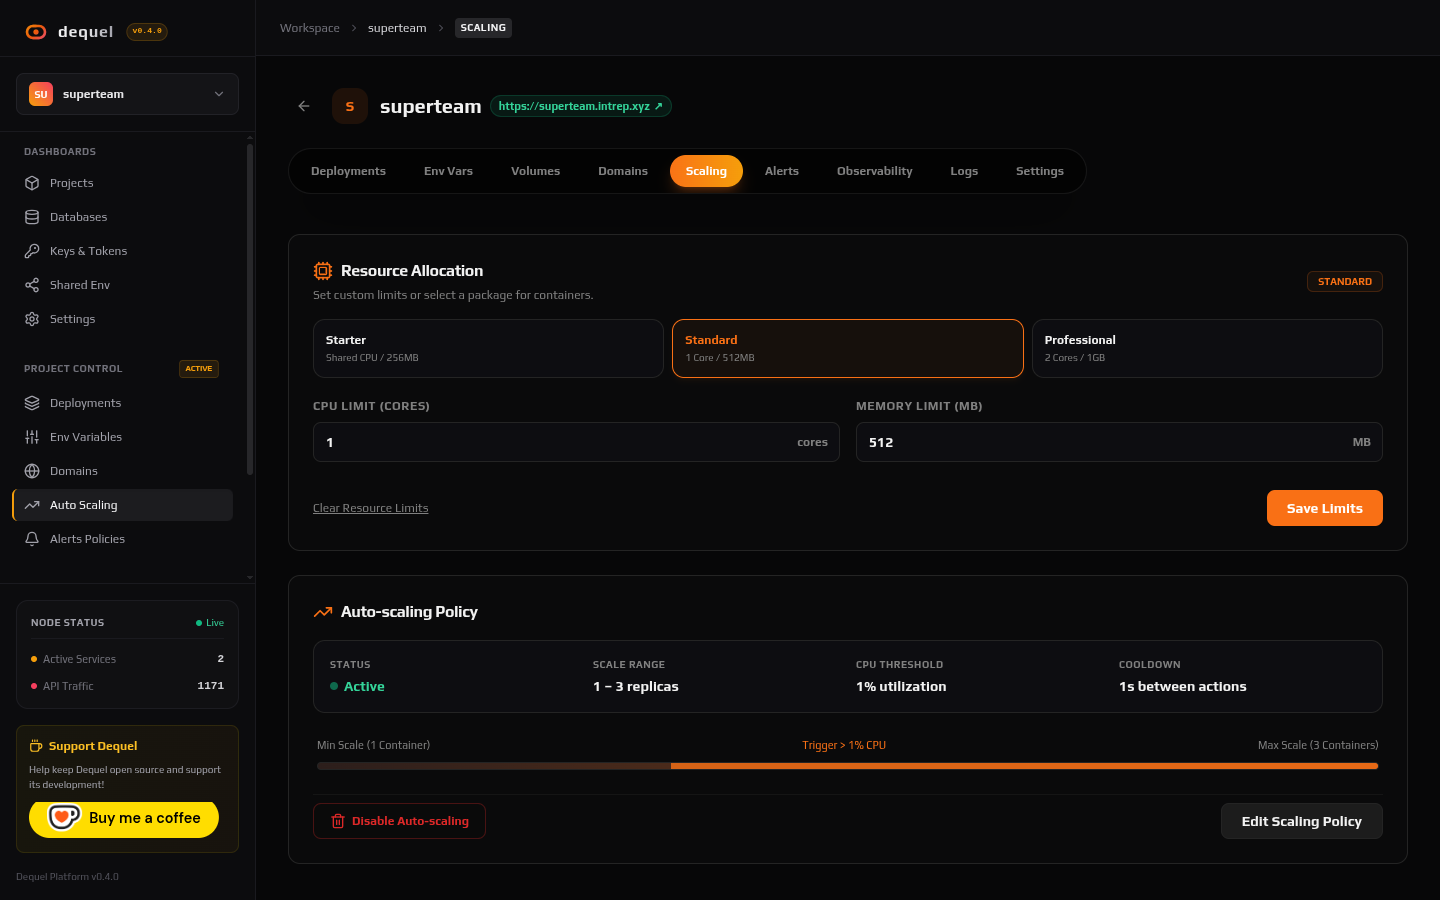Image resolution: width=1440 pixels, height=900 pixels.
Task: Click 'Max Scale (3 Containers)' label
Action: [1318, 745]
